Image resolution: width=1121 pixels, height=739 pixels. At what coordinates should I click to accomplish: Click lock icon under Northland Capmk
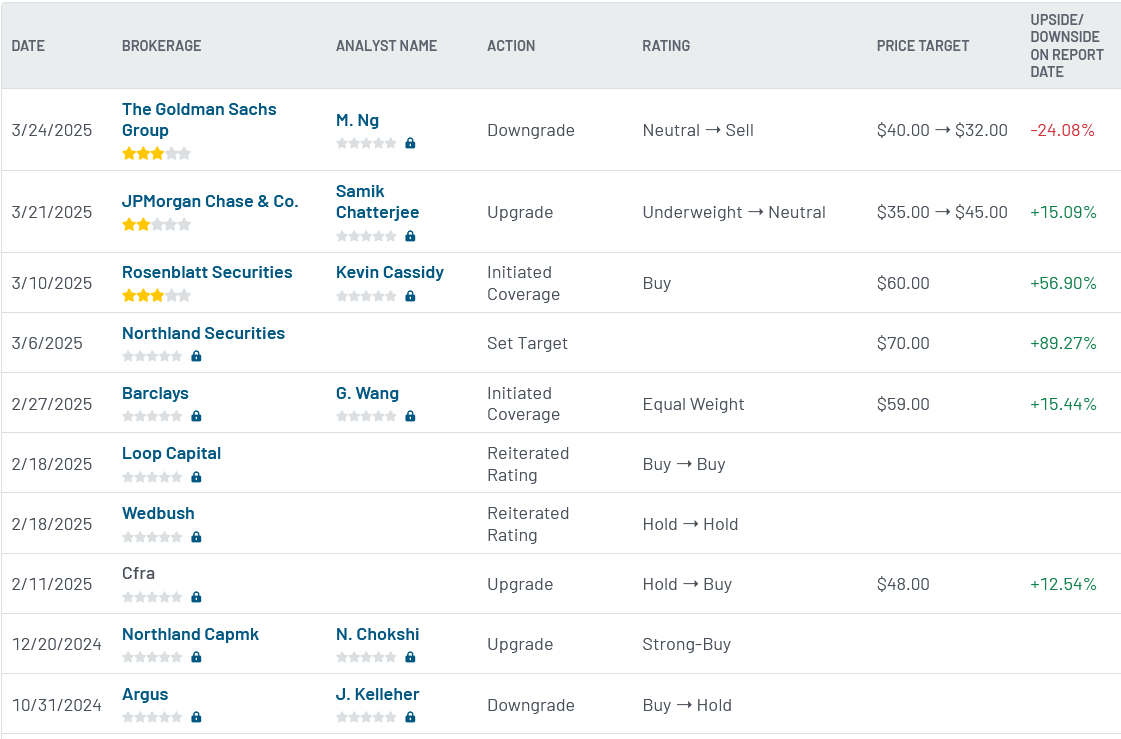pyautogui.click(x=197, y=657)
